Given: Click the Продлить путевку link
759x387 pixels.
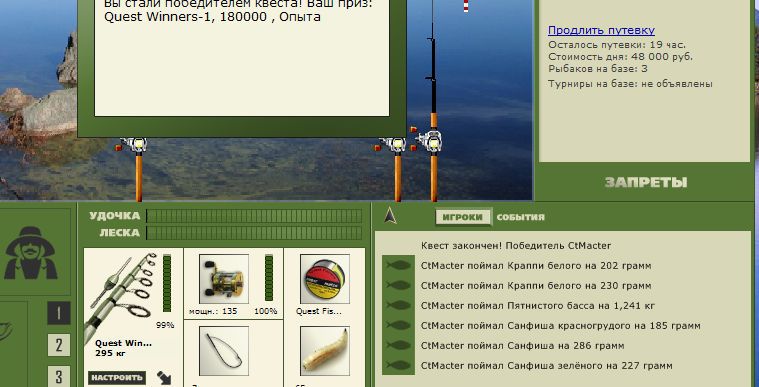Looking at the screenshot, I should coord(601,31).
